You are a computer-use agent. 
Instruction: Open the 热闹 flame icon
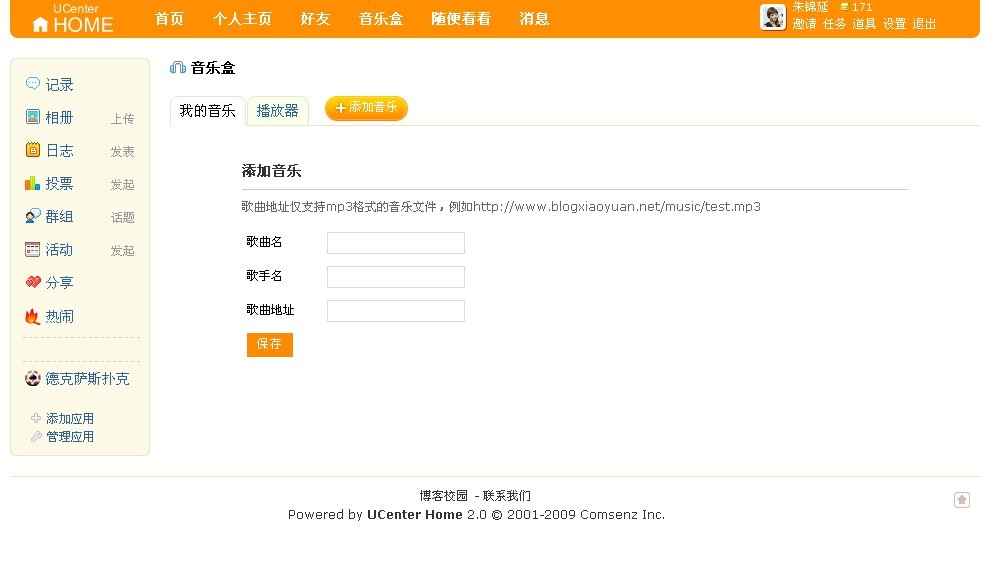click(x=33, y=315)
